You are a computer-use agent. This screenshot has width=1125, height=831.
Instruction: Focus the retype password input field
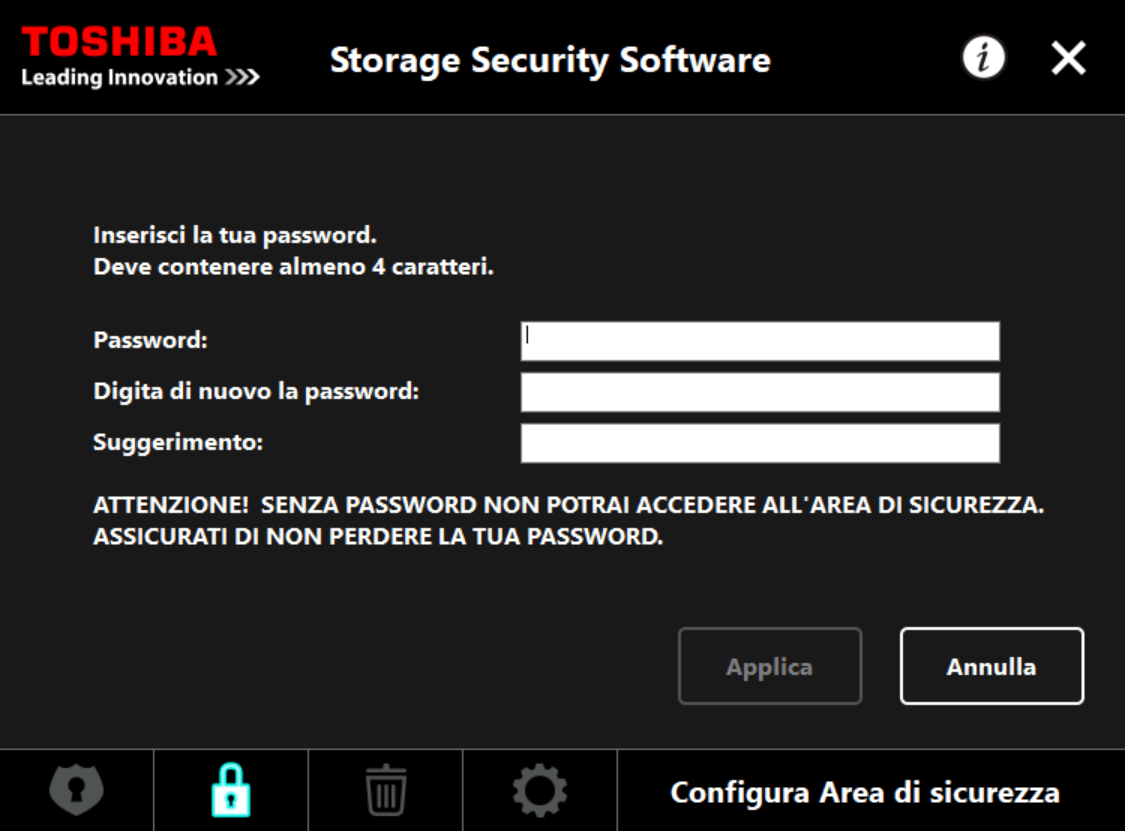pyautogui.click(x=760, y=392)
